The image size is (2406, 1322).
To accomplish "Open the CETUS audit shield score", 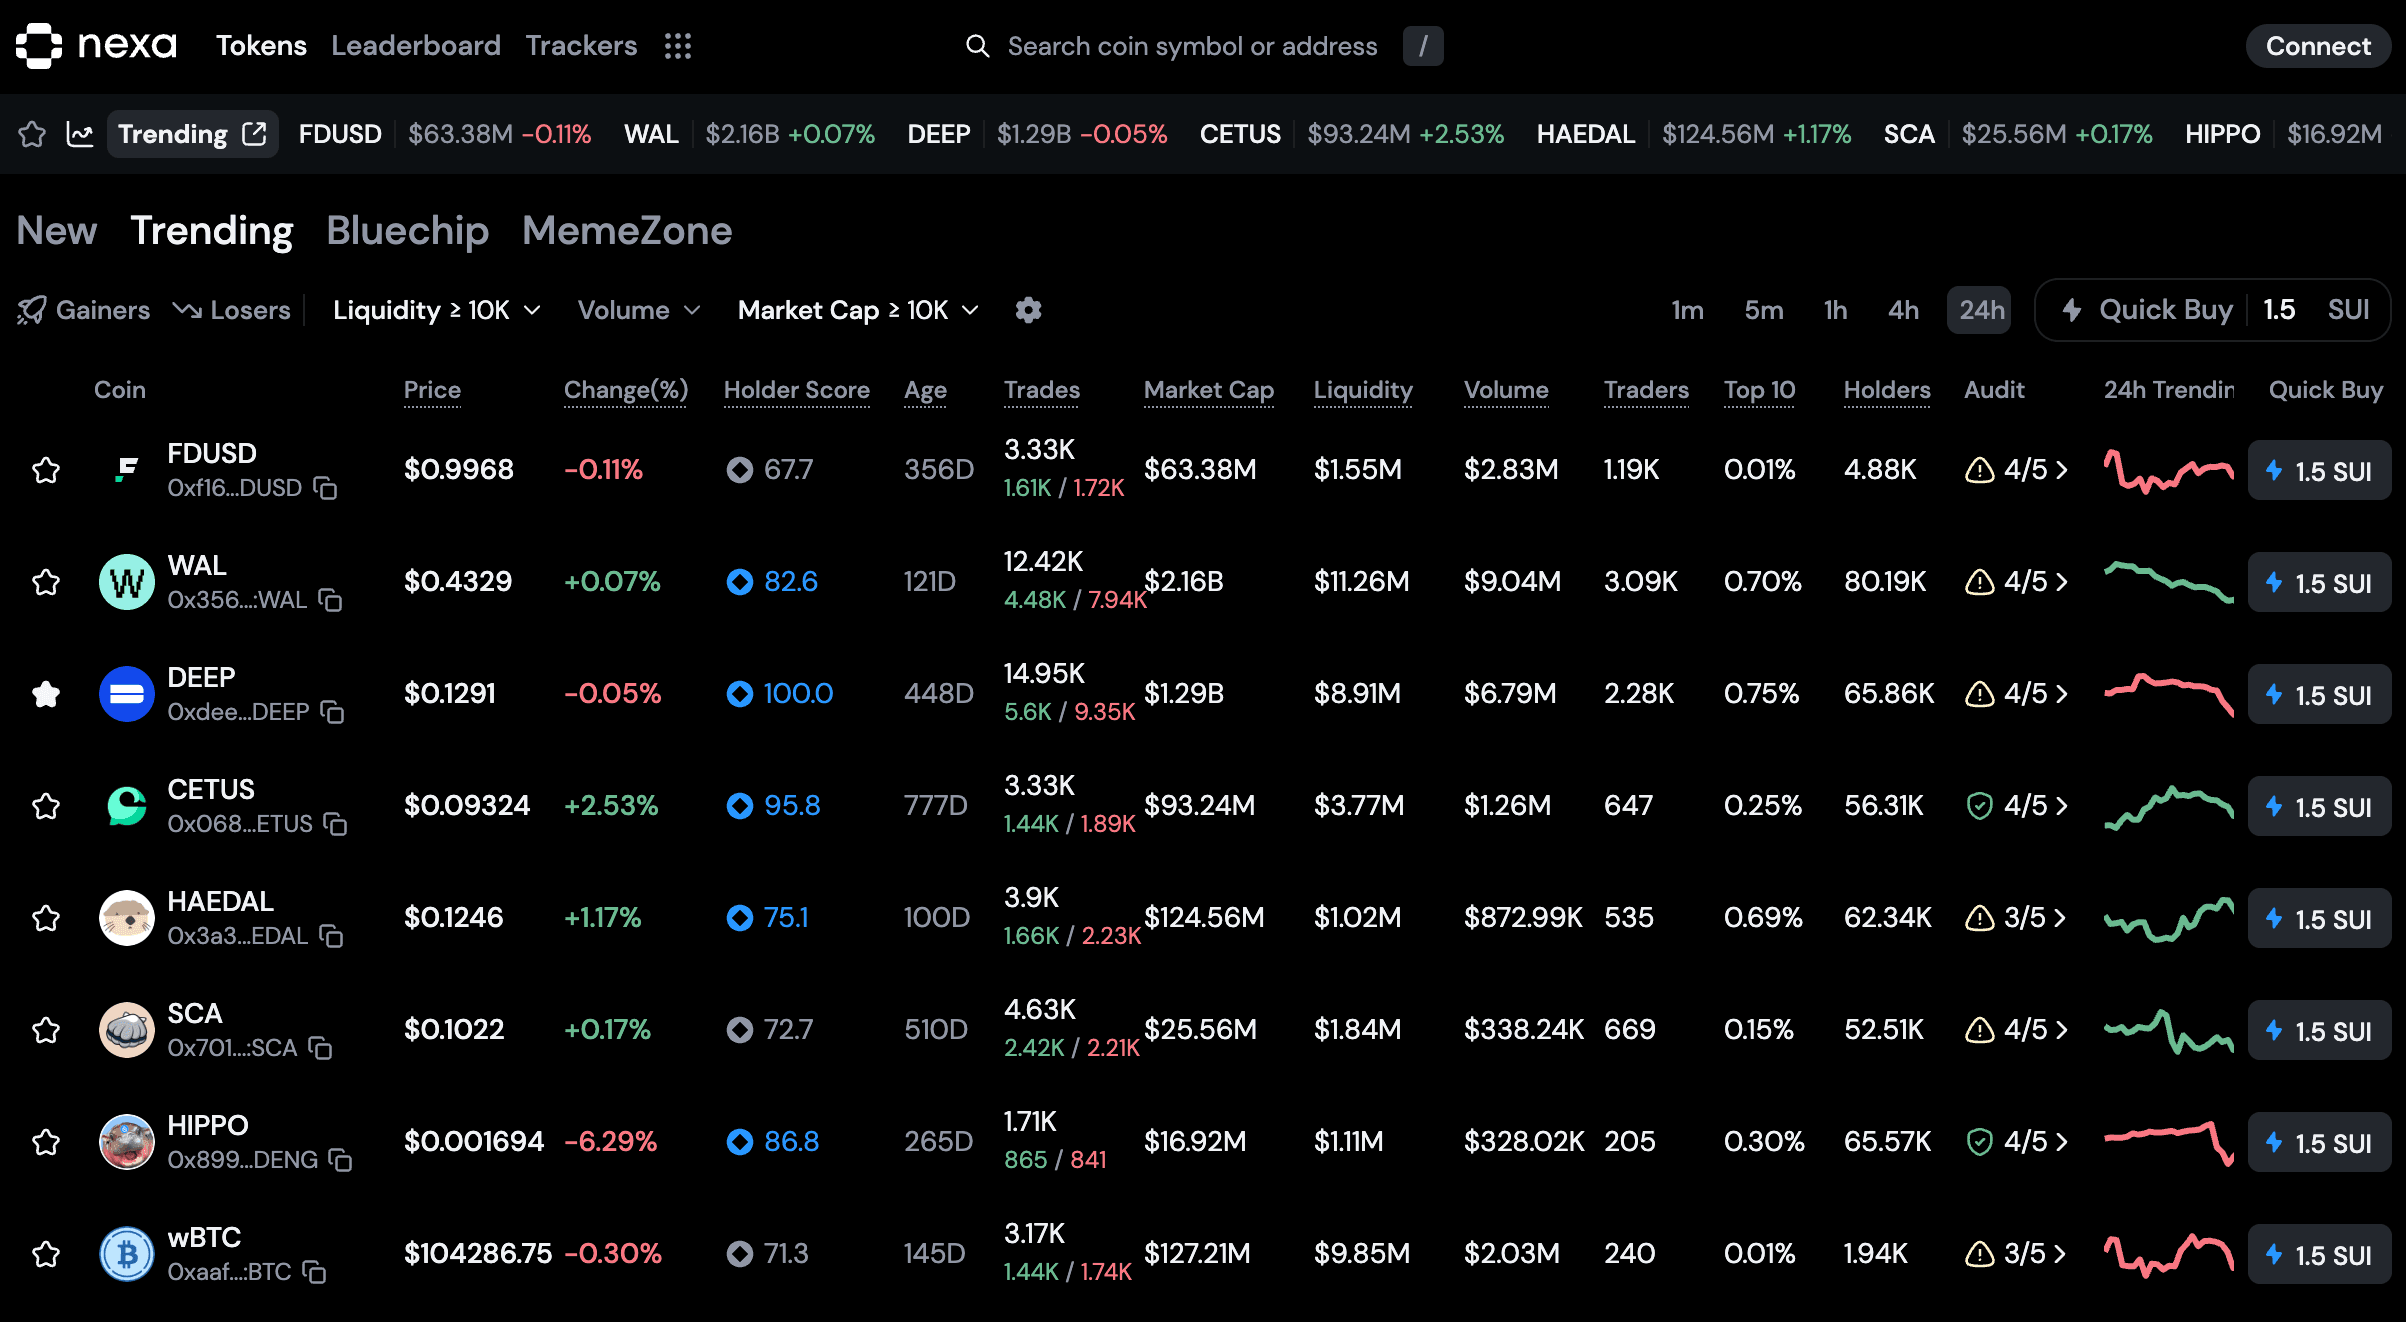I will pyautogui.click(x=2016, y=806).
